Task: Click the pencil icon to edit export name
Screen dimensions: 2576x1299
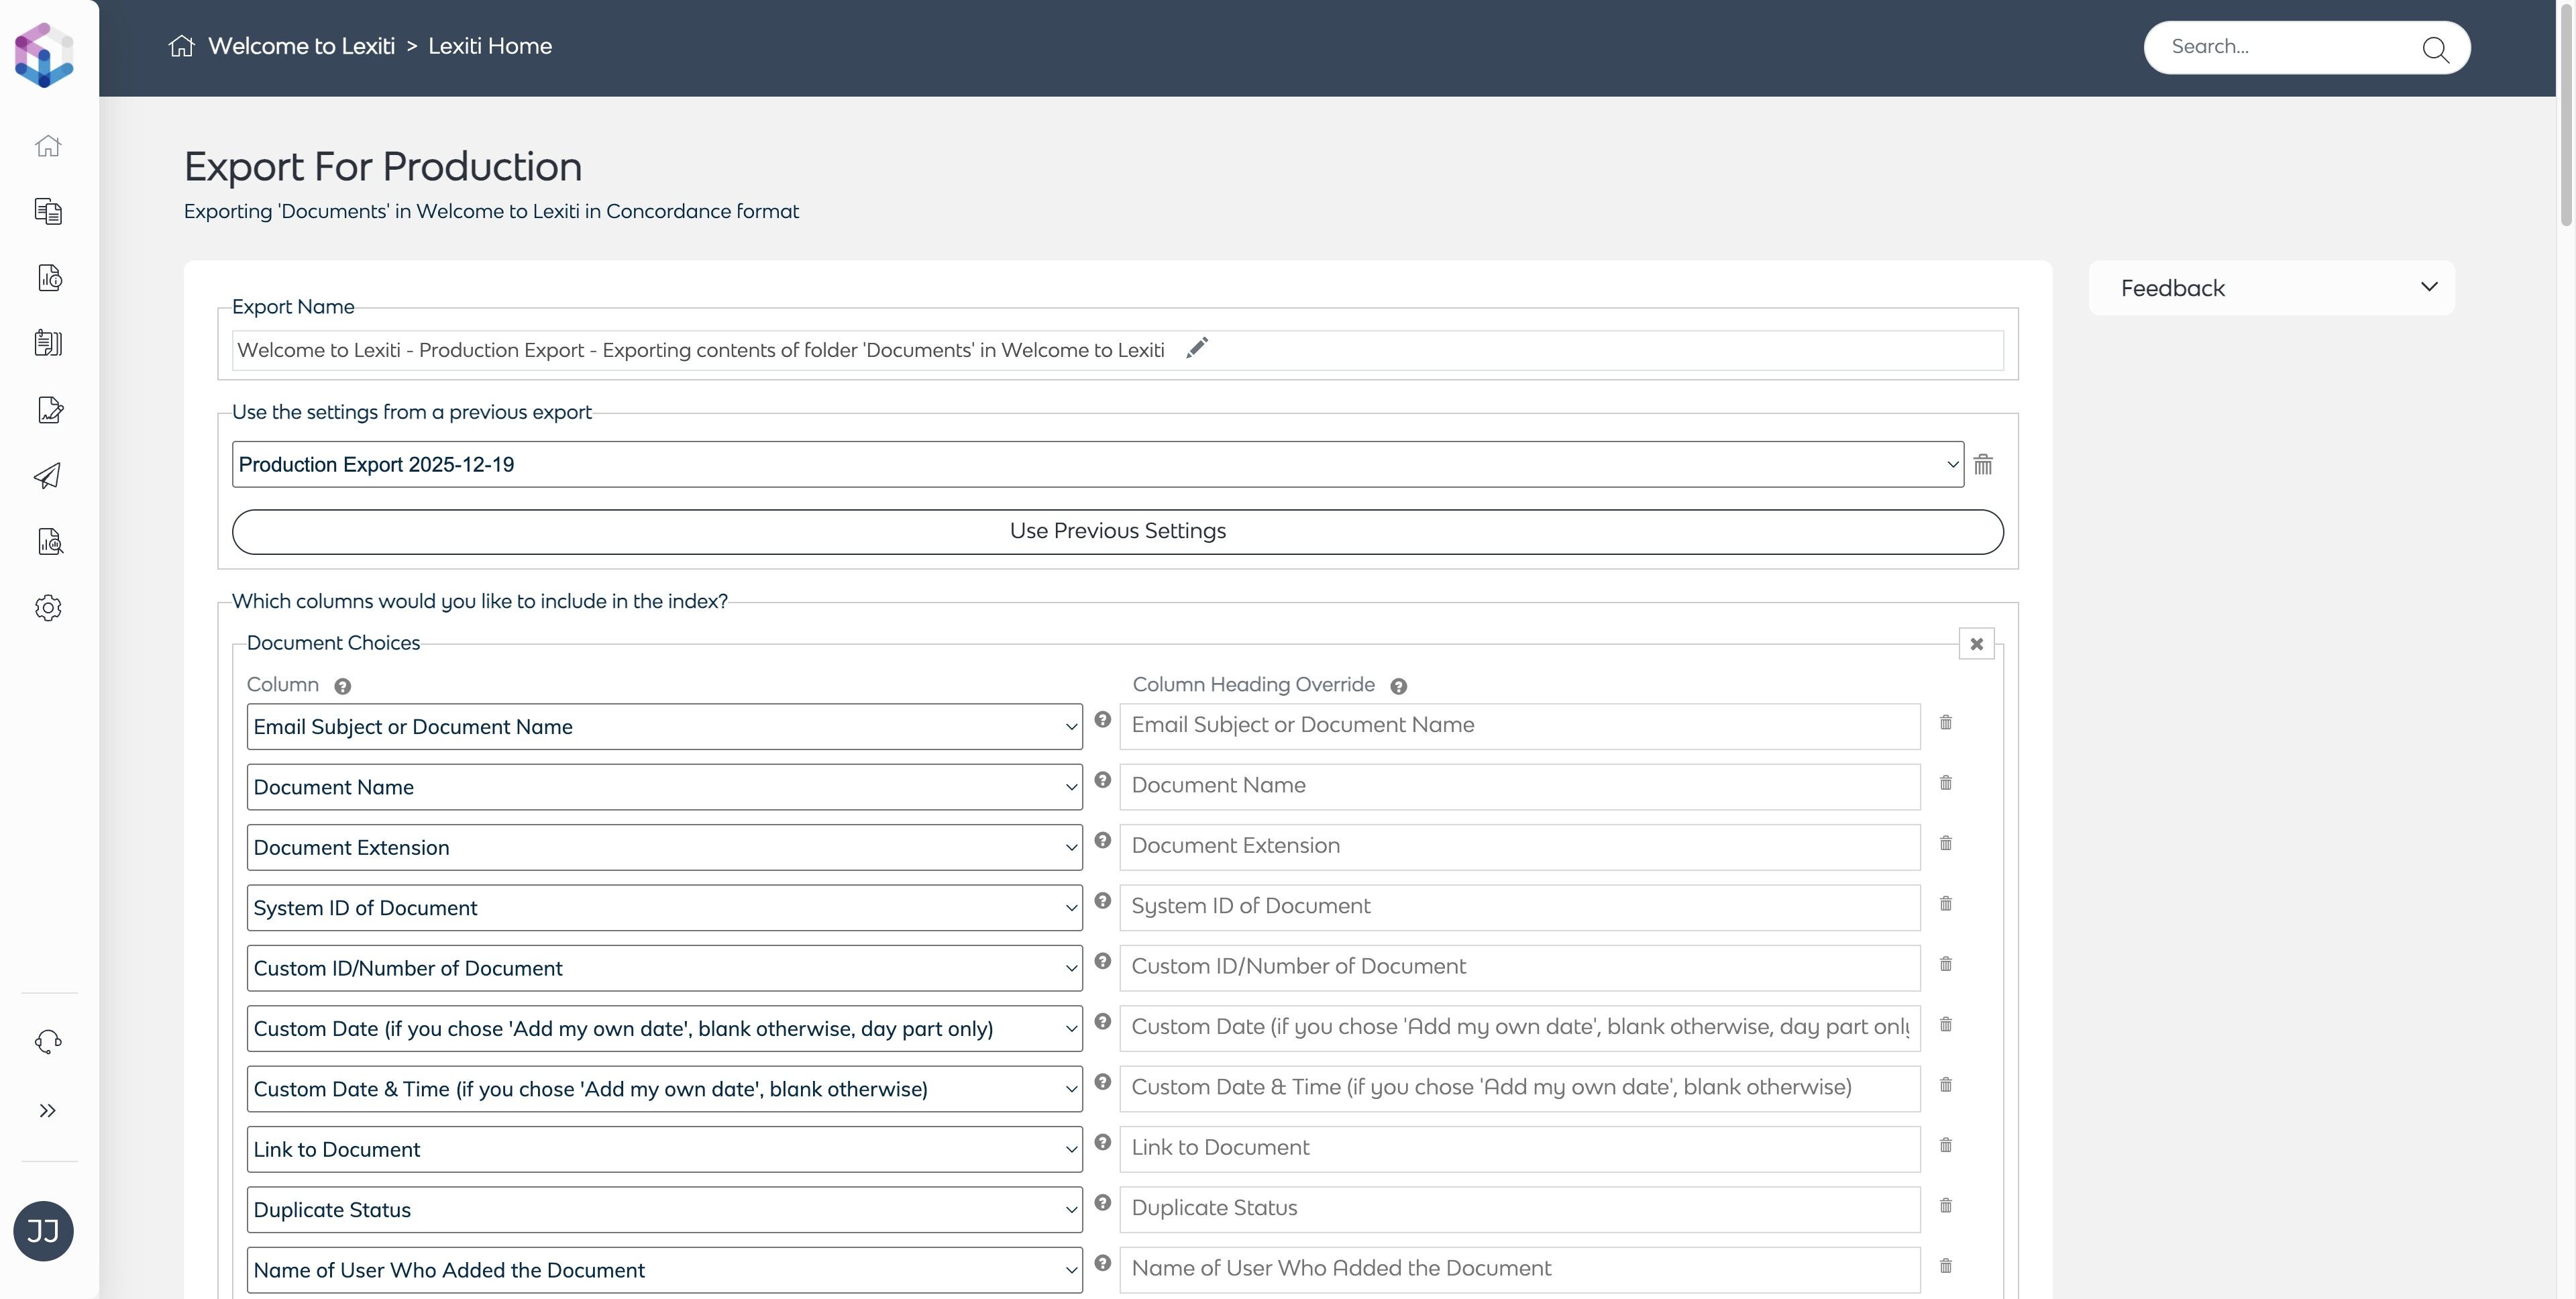Action: point(1197,348)
